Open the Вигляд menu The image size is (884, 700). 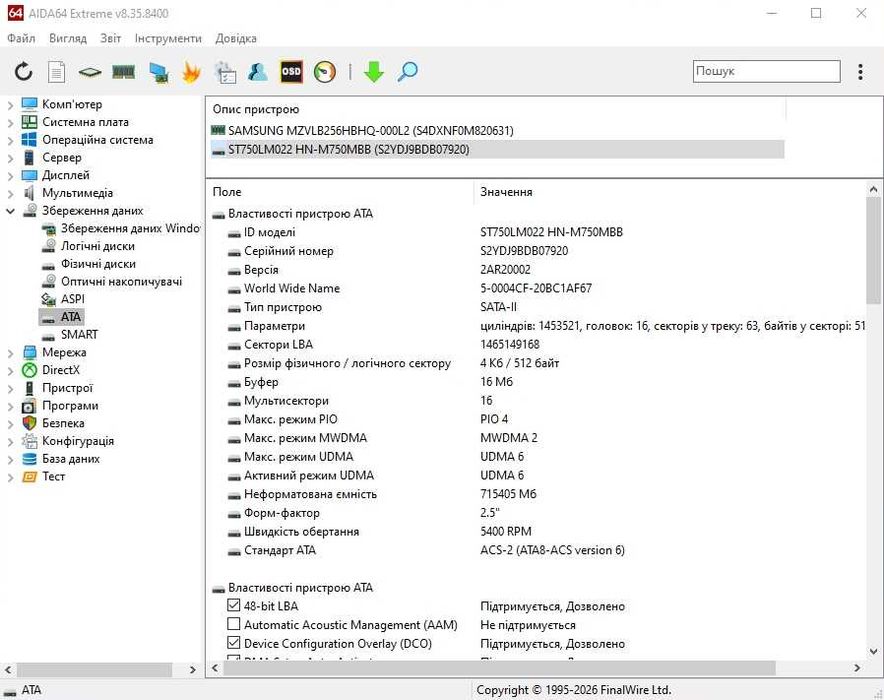pyautogui.click(x=68, y=38)
